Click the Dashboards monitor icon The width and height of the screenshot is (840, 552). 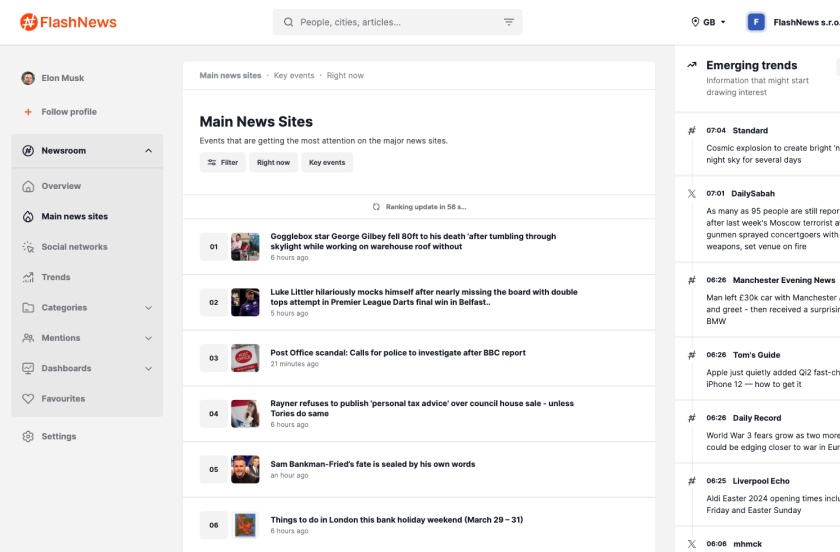point(28,368)
